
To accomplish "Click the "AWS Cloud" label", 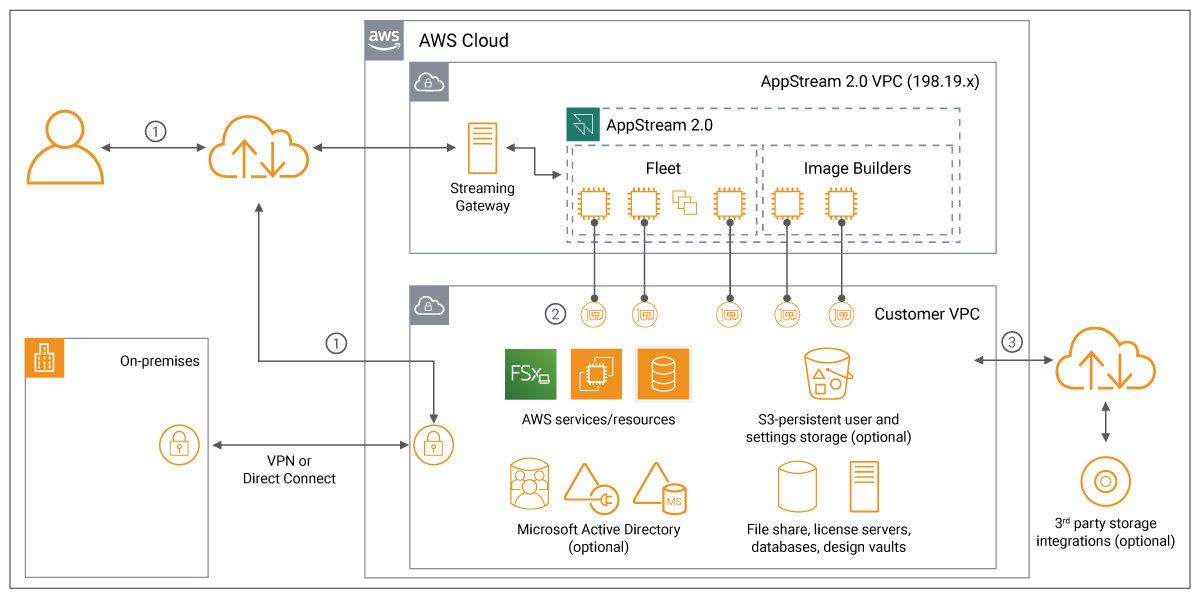I will pyautogui.click(x=464, y=41).
